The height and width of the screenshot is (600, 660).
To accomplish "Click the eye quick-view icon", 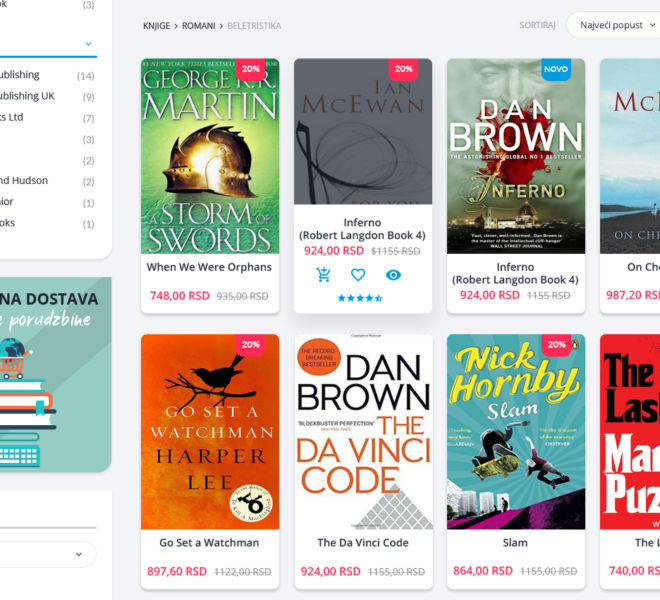I will [x=393, y=275].
